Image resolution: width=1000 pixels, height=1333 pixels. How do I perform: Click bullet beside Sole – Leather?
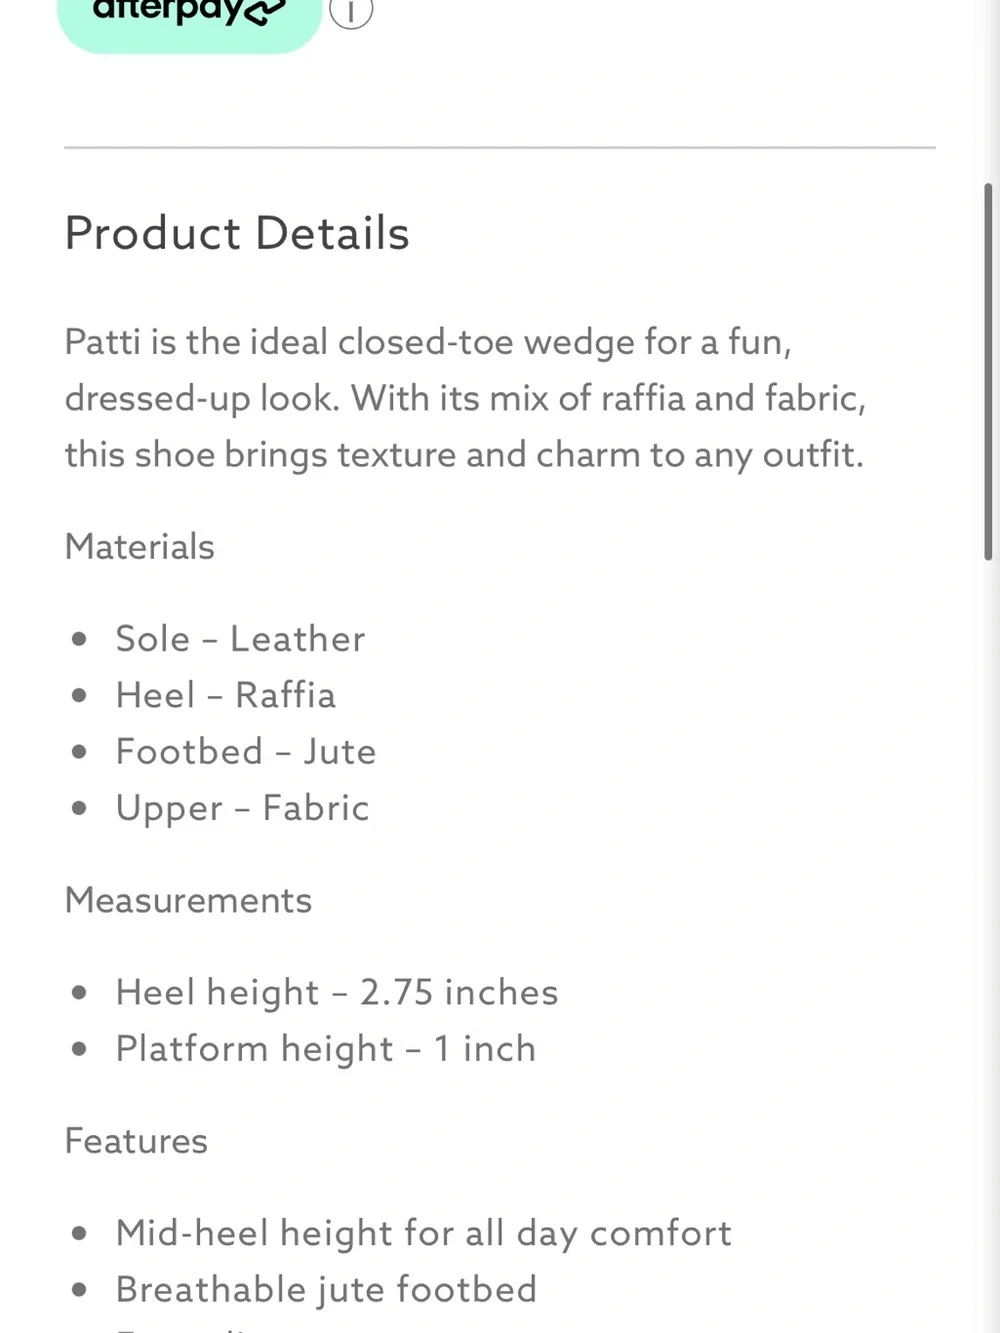(80, 639)
